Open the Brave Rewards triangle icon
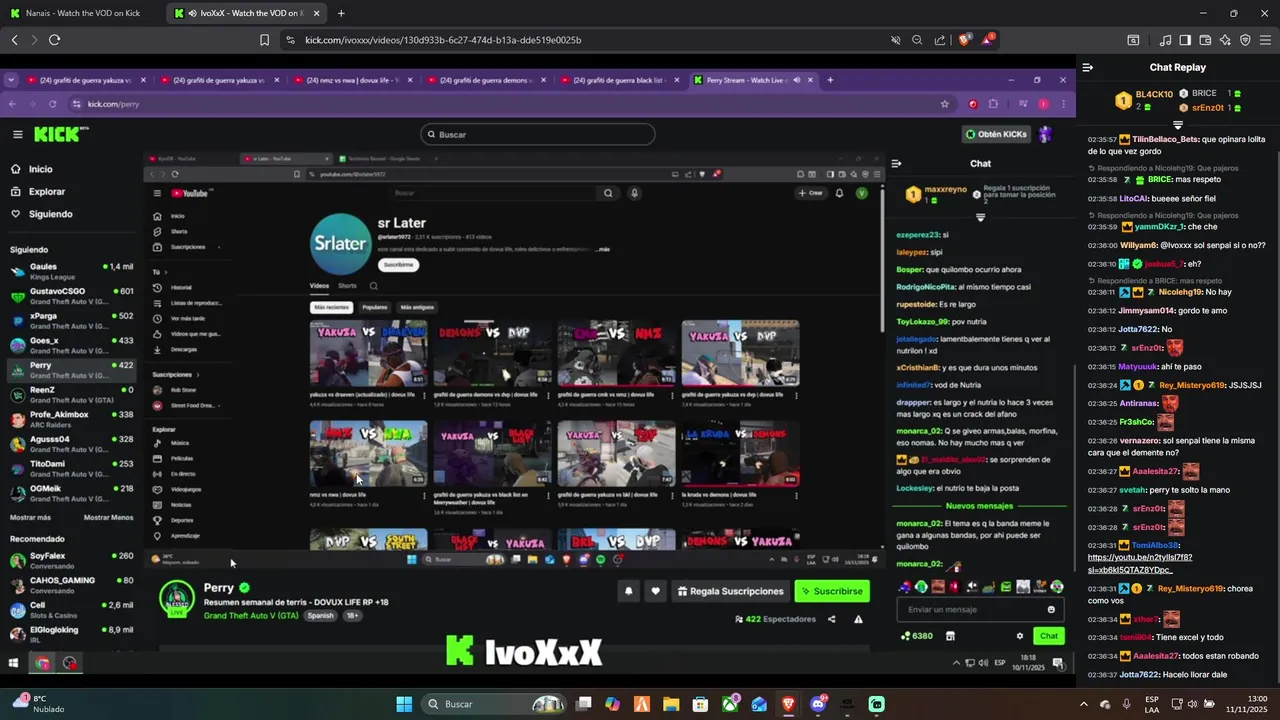This screenshot has height=720, width=1280. (x=988, y=40)
